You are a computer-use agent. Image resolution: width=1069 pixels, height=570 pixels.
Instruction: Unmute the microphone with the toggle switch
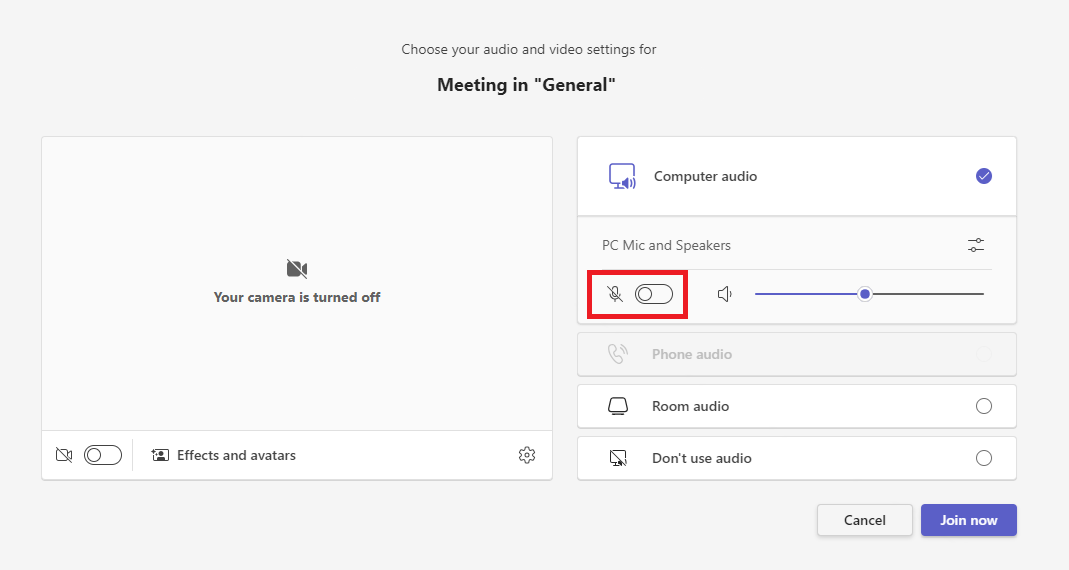[654, 294]
